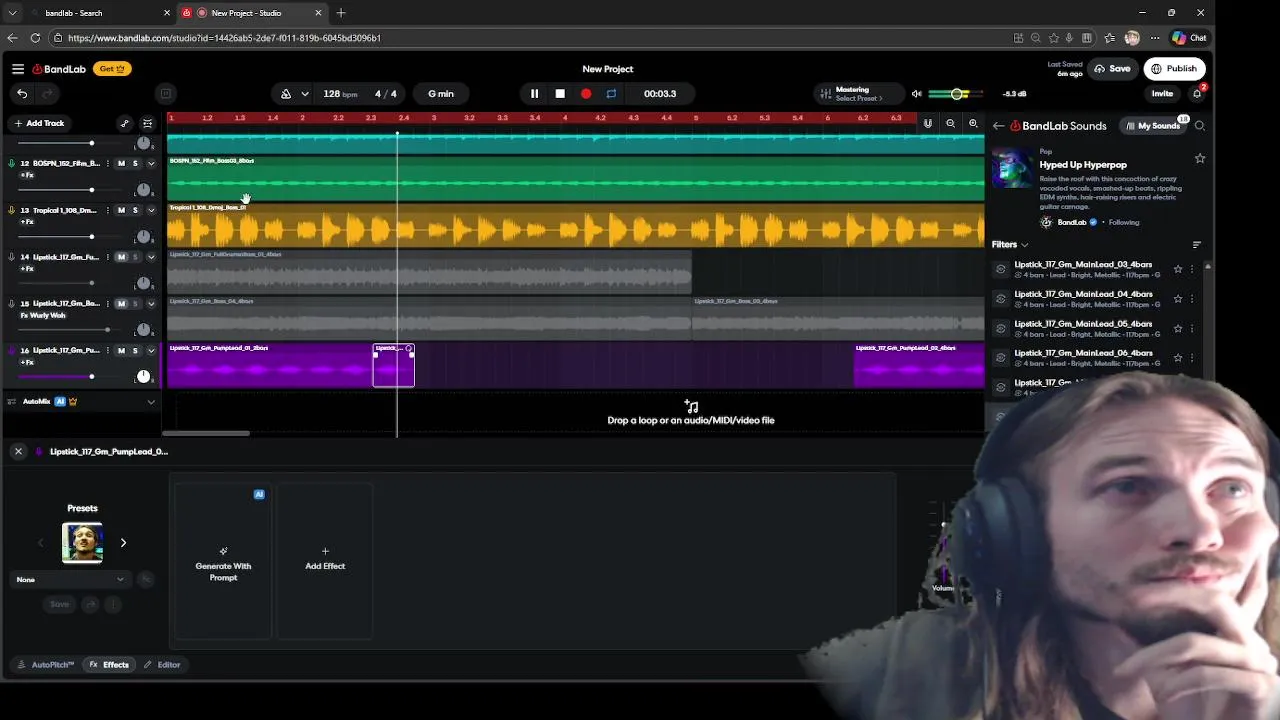
Task: Go back in BandLab Sounds panel
Action: click(998, 126)
